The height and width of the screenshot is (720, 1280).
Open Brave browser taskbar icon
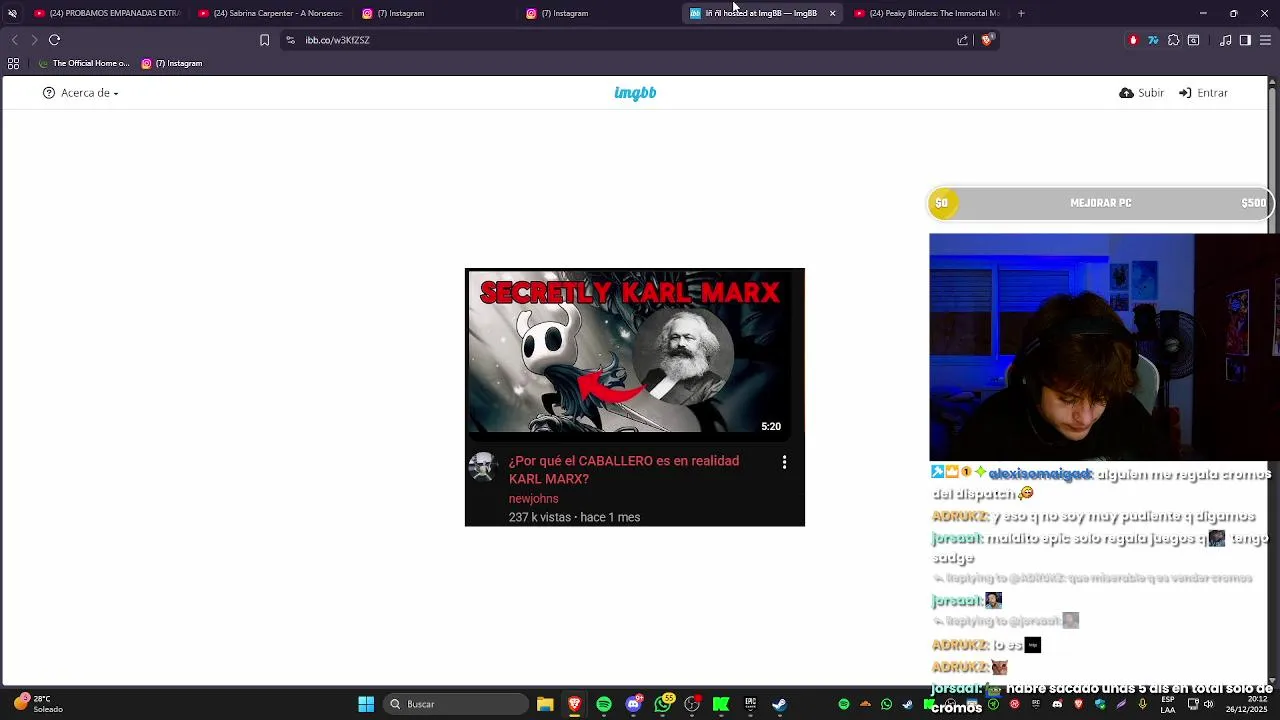(575, 704)
